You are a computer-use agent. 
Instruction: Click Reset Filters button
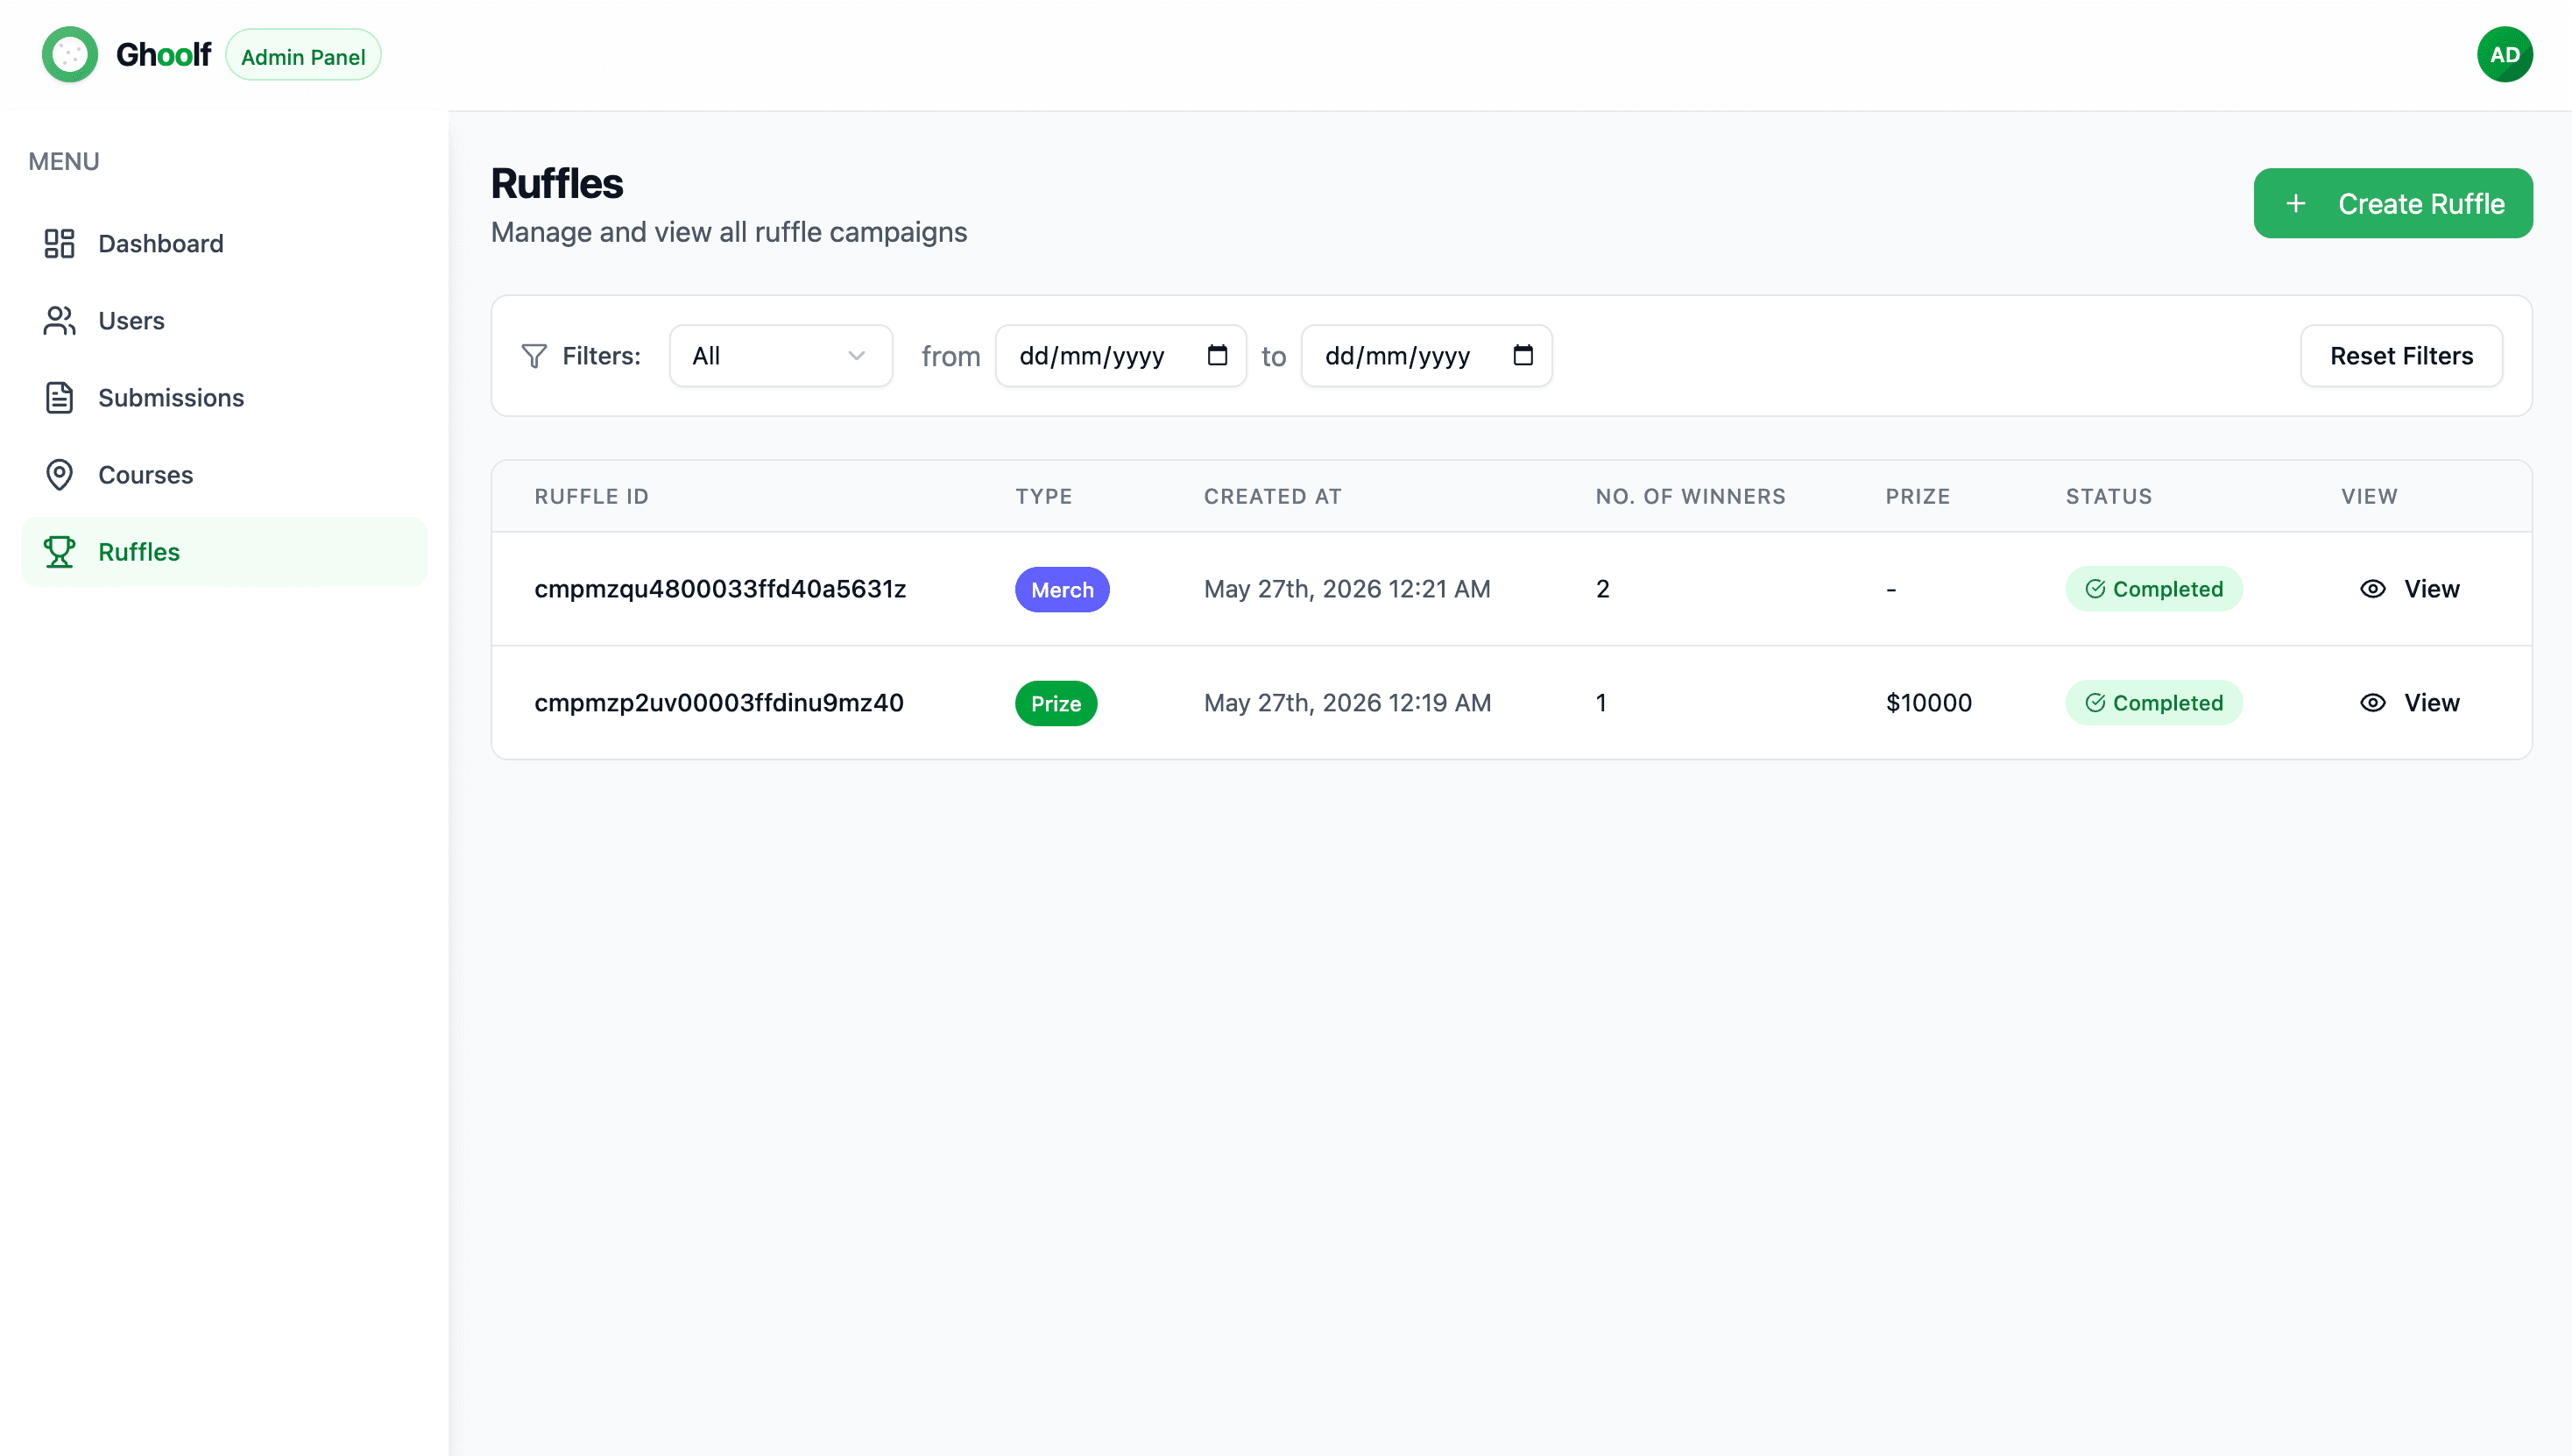click(2401, 355)
